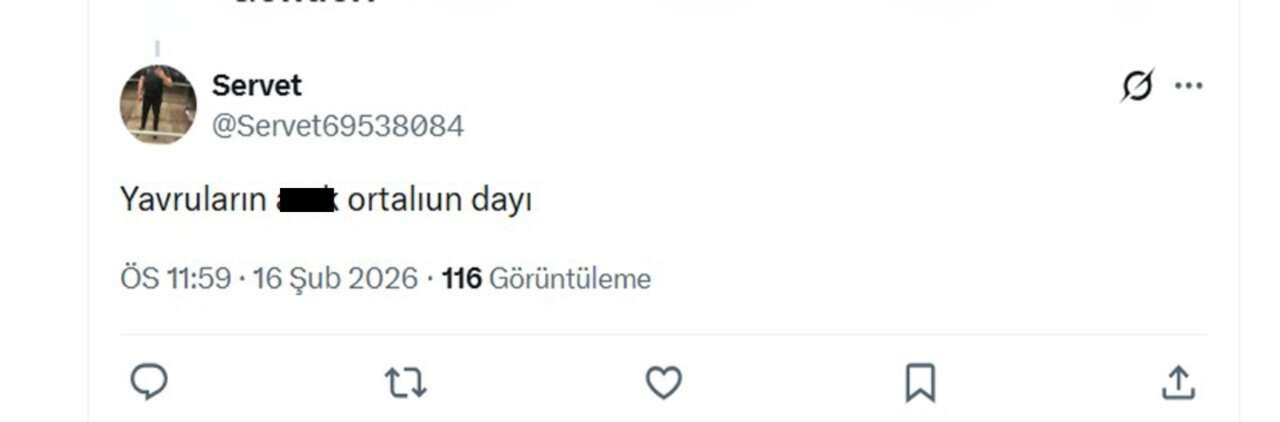
Task: Repost this tweet using the arrows icon
Action: [406, 382]
